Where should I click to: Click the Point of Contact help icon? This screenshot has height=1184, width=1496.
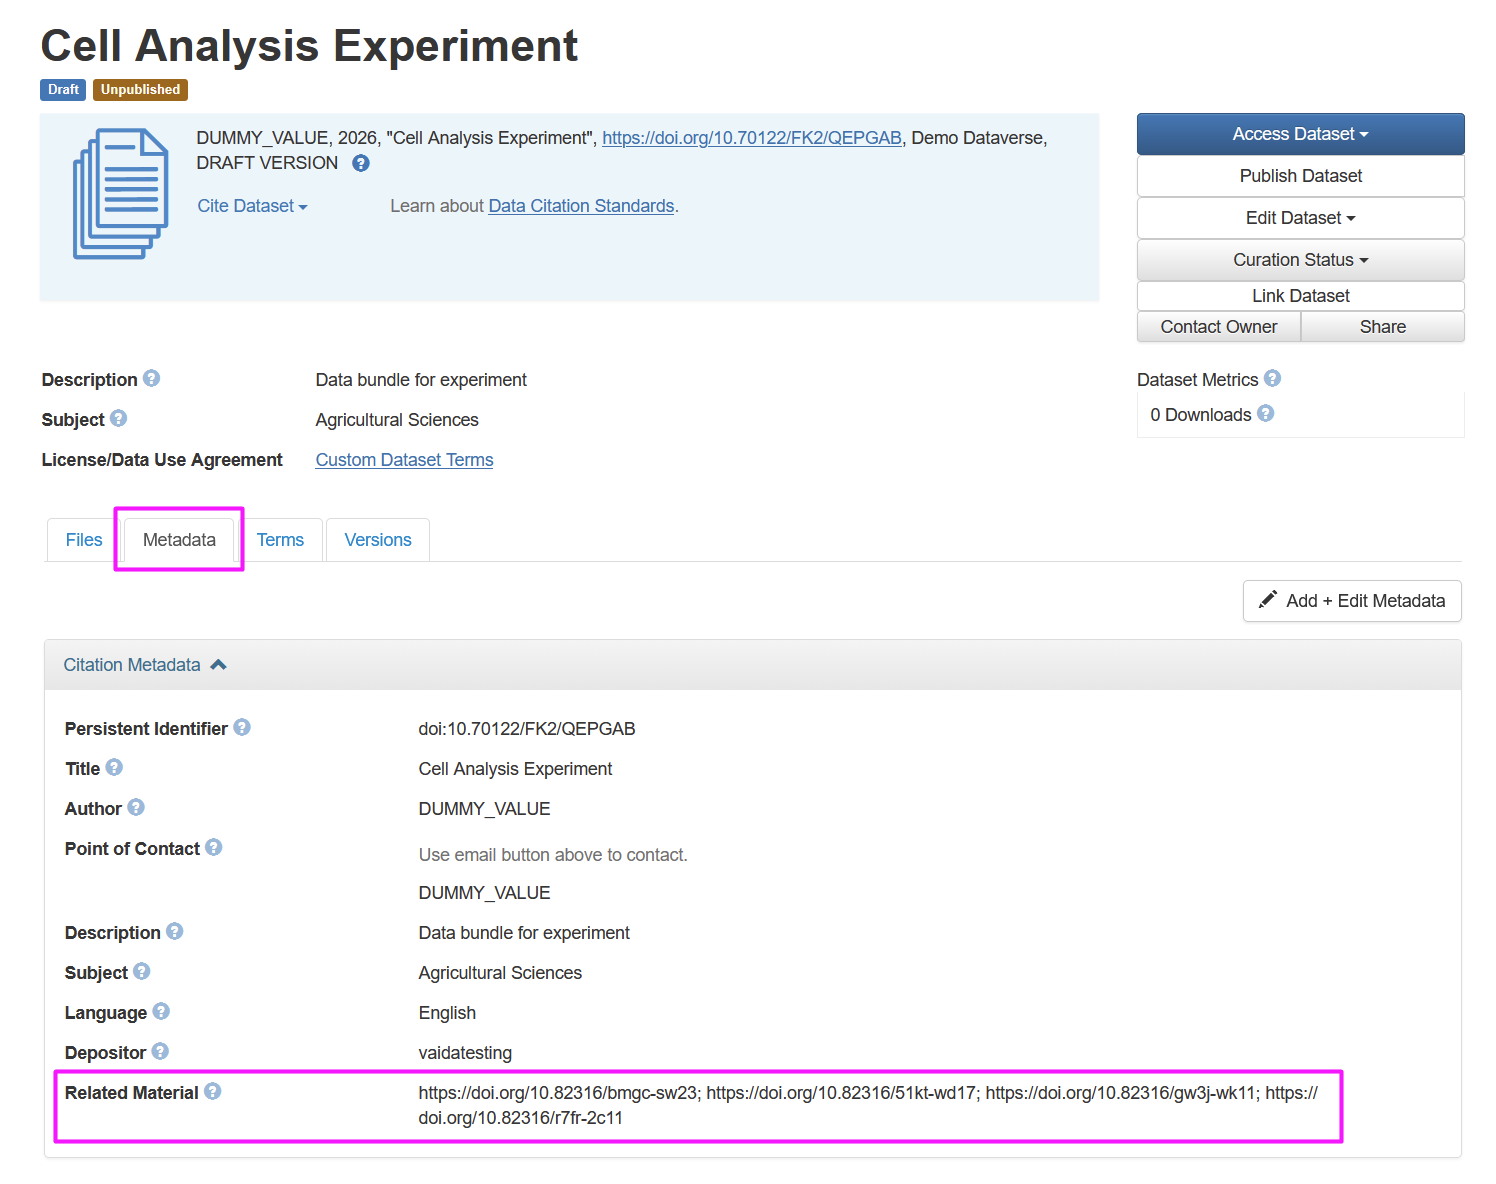(214, 847)
